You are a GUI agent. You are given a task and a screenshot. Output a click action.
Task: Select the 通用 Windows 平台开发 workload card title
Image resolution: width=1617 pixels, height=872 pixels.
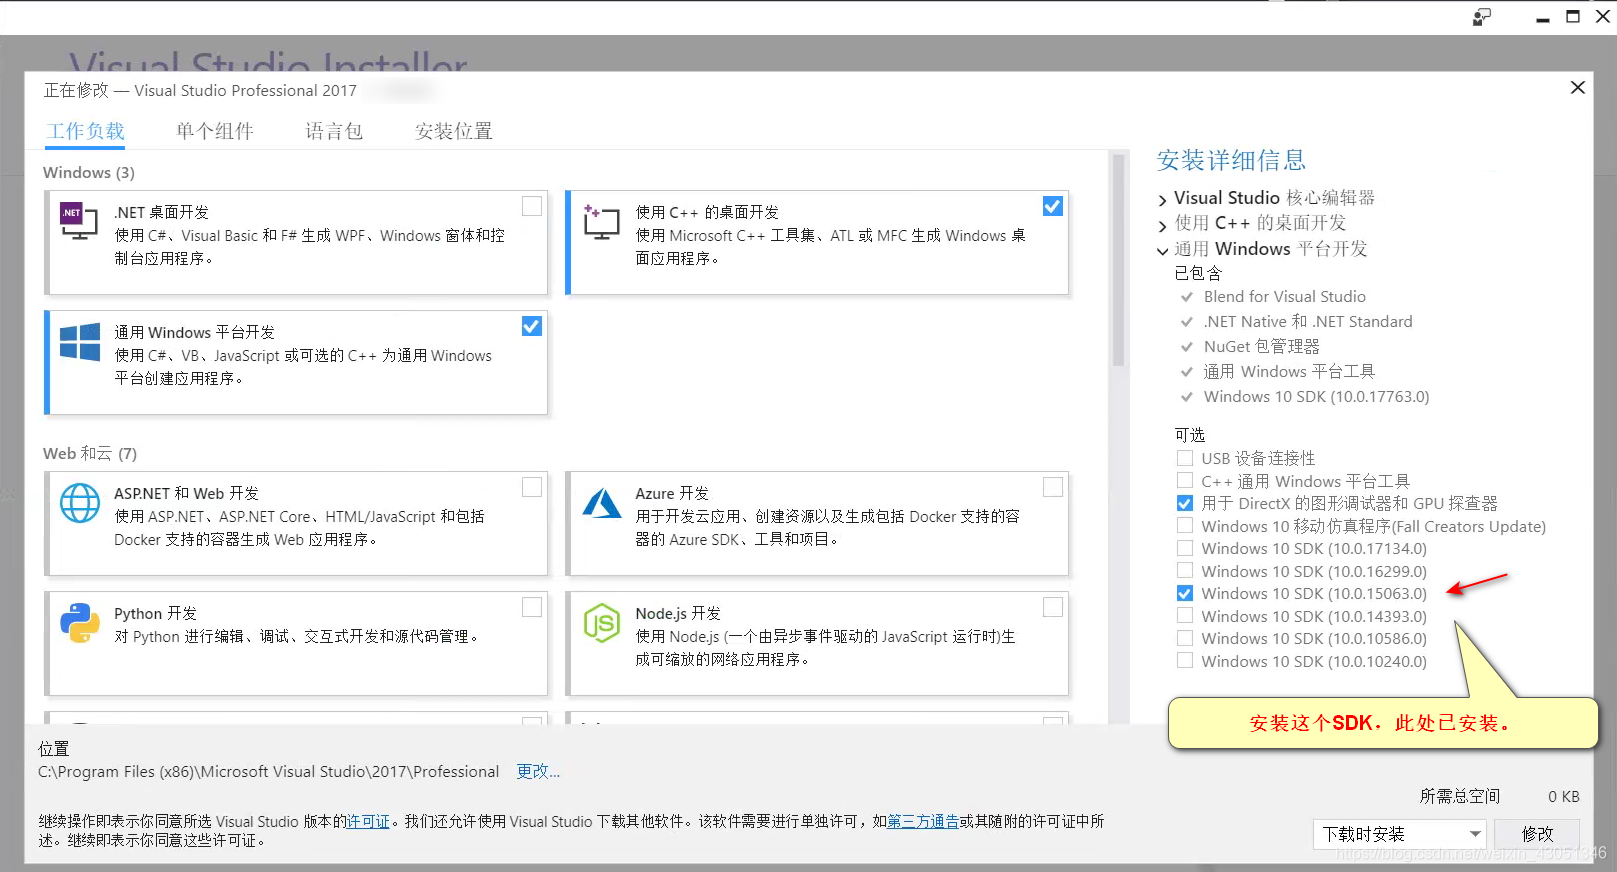point(194,332)
